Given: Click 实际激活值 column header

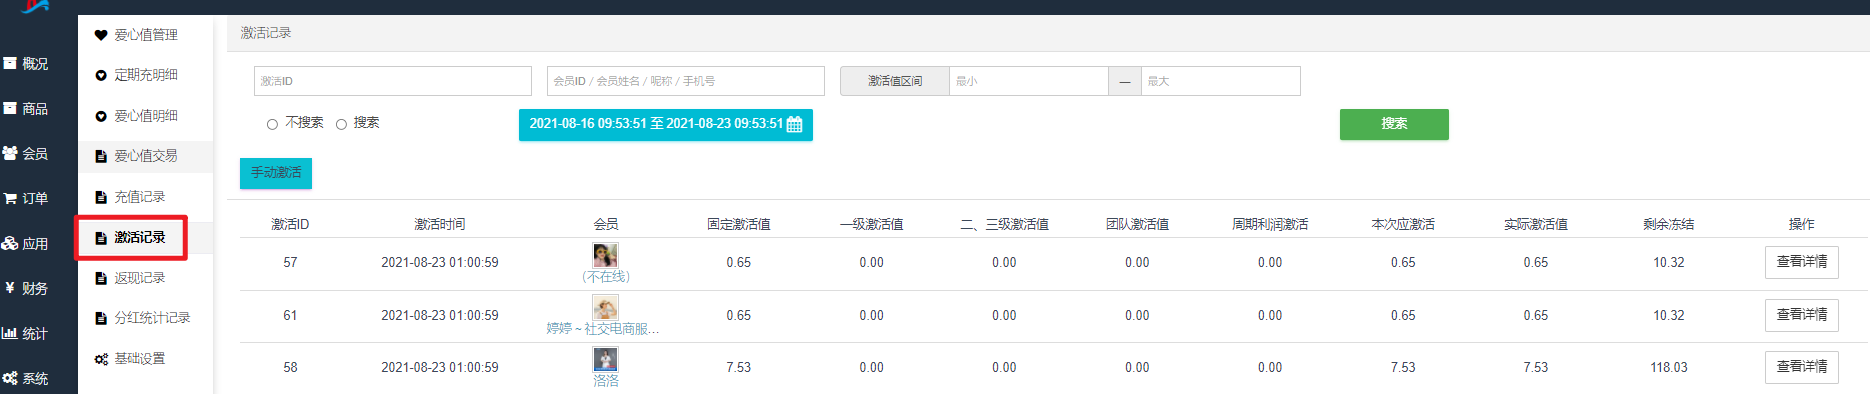Looking at the screenshot, I should point(1536,224).
